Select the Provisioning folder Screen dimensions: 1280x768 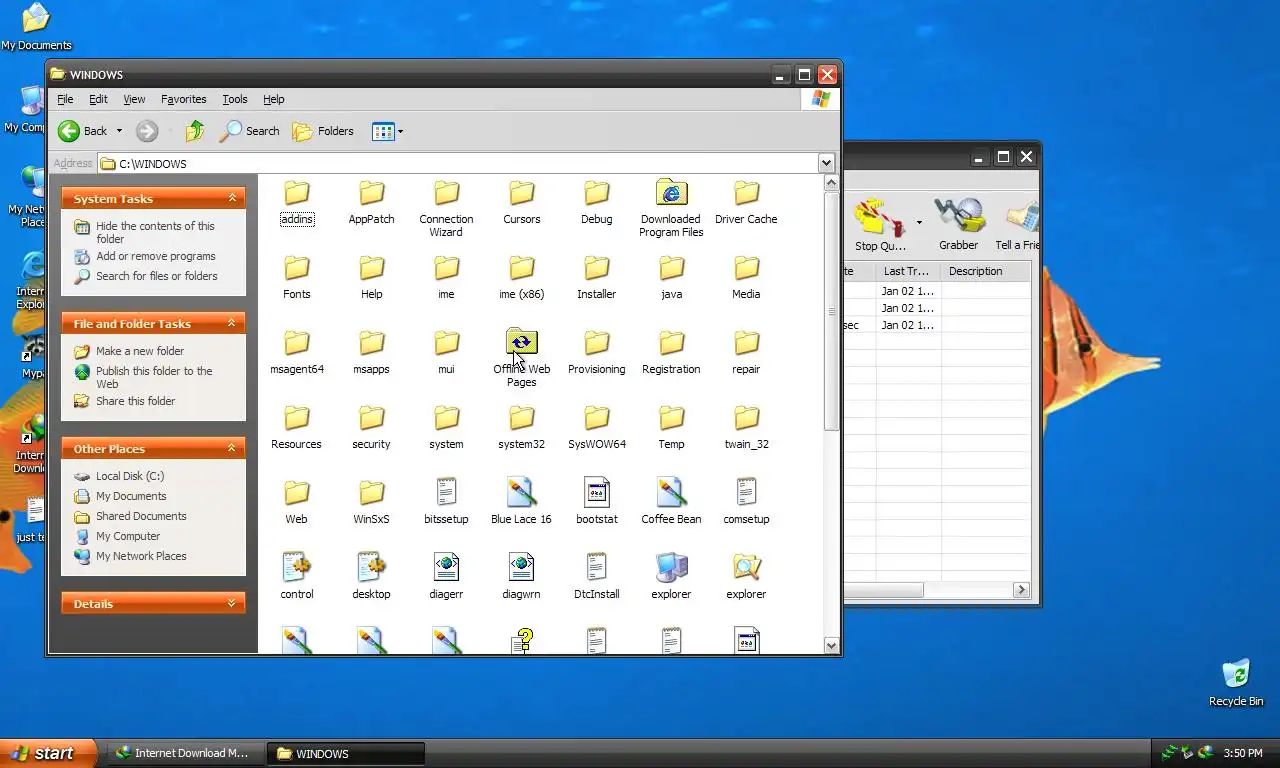(x=596, y=351)
